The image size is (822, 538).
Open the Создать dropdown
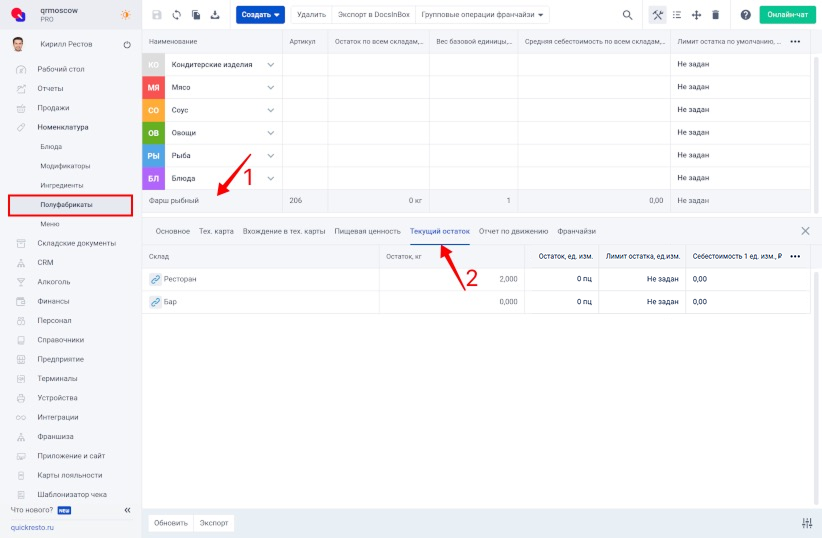(x=260, y=15)
